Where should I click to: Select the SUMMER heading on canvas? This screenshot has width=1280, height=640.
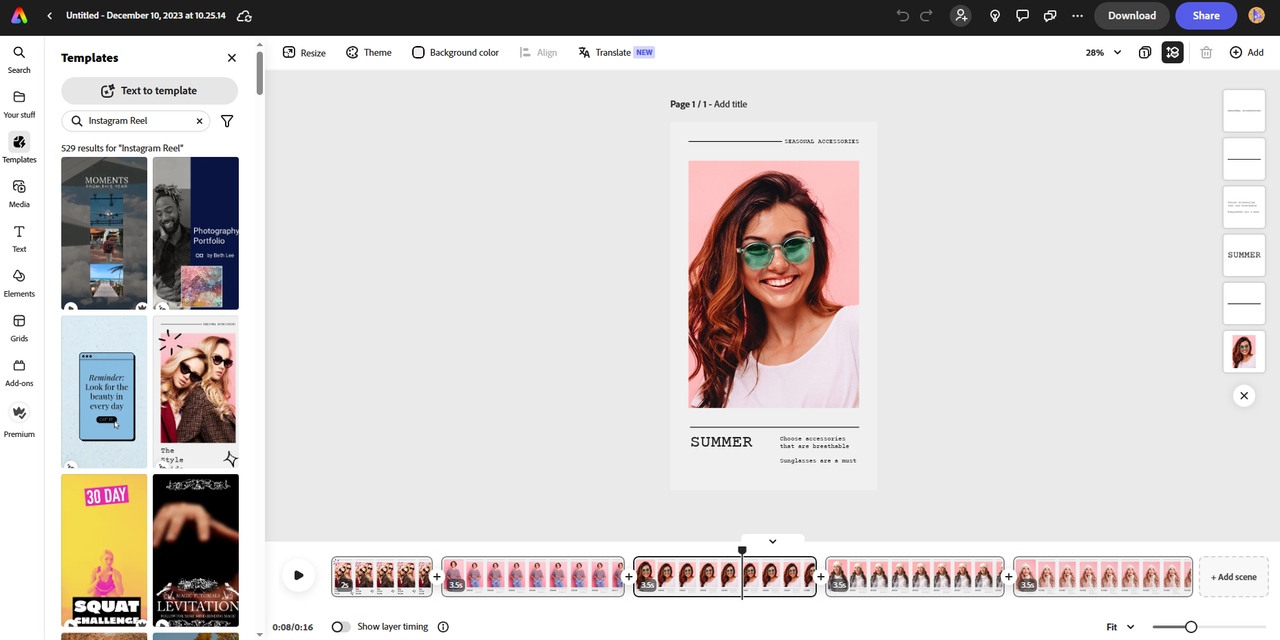click(x=721, y=442)
